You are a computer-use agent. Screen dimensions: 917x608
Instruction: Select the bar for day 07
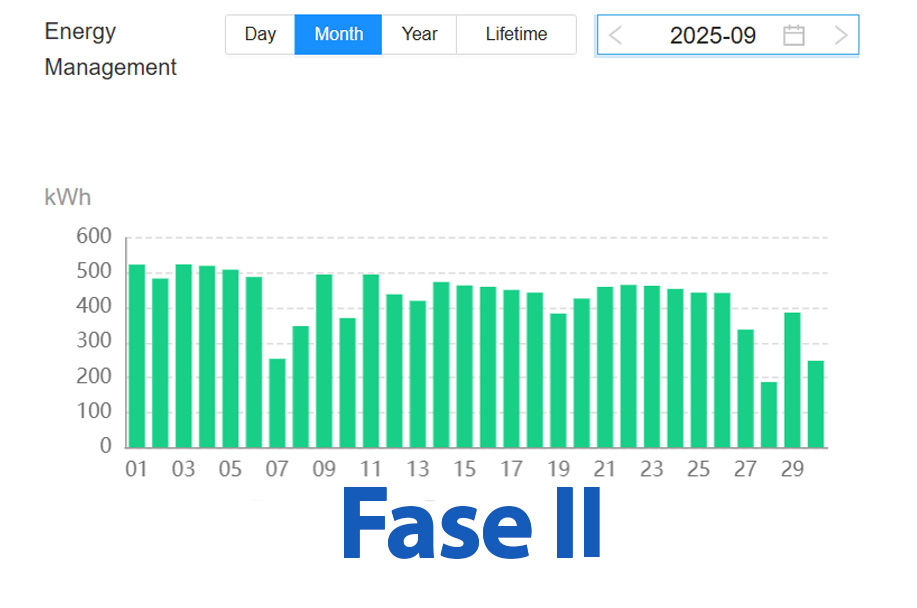[277, 403]
